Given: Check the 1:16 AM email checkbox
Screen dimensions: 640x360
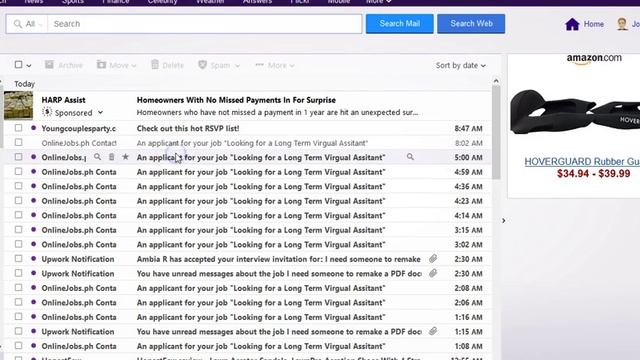Looking at the screenshot, I should 18,316.
